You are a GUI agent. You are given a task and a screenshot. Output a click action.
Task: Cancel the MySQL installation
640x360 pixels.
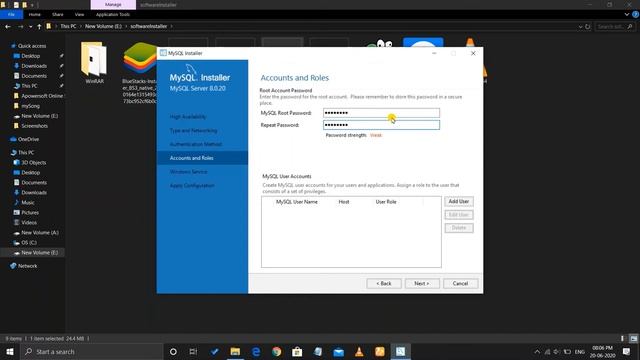coord(460,283)
